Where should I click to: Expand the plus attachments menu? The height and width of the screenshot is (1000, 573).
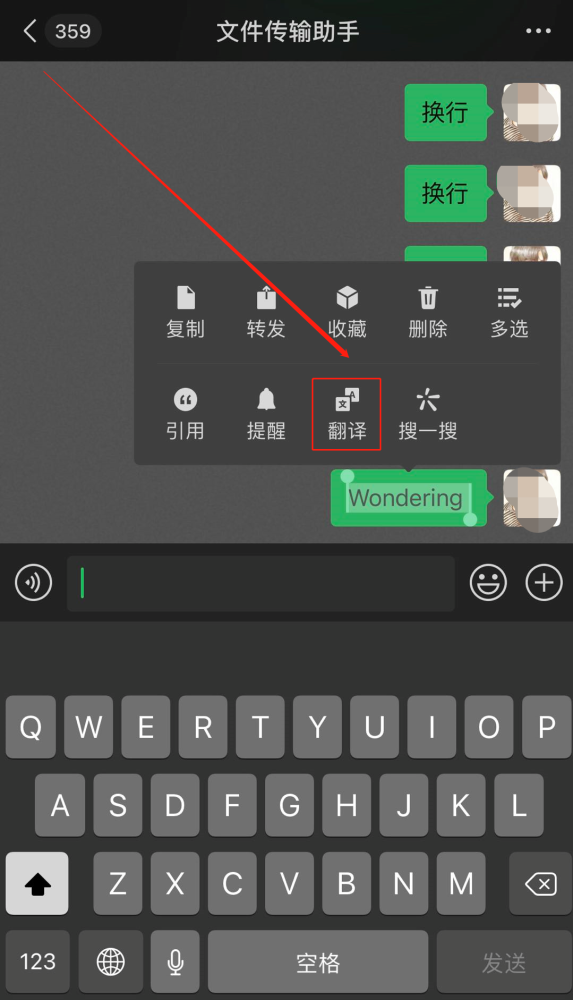pos(544,582)
